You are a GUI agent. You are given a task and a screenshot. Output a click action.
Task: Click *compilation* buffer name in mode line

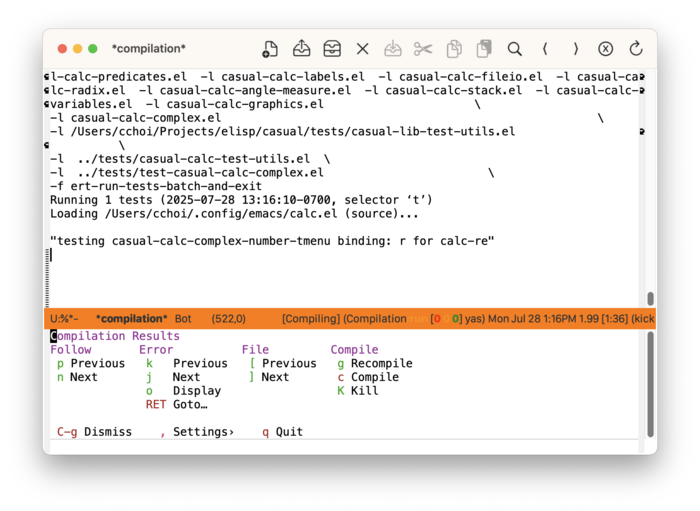coord(132,319)
